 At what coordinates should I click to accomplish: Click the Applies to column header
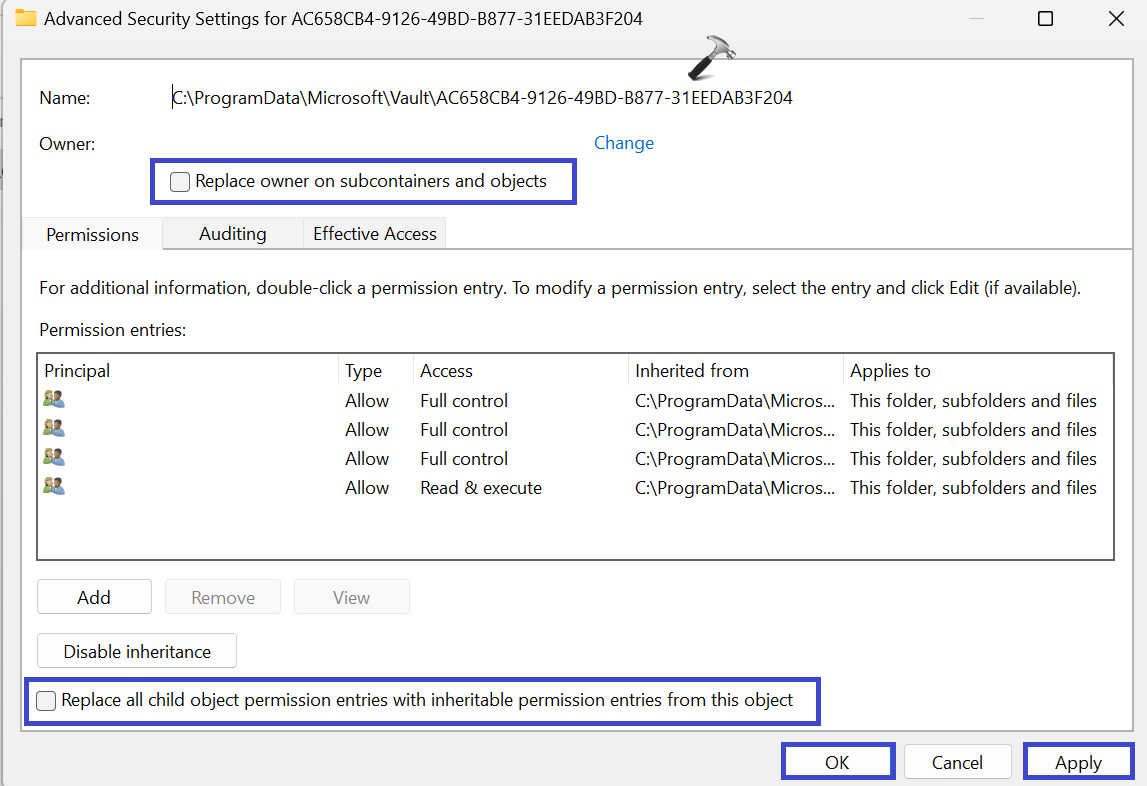coord(890,371)
